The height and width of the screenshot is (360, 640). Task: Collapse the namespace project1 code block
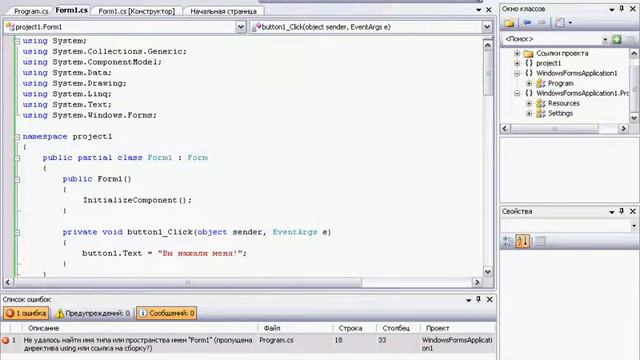[17, 137]
